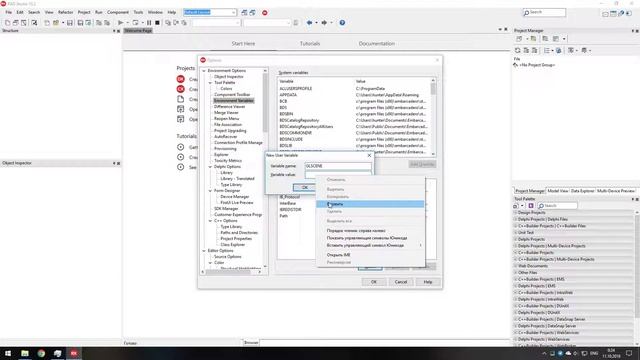Click the Run (play) toolbar button

coord(120,23)
